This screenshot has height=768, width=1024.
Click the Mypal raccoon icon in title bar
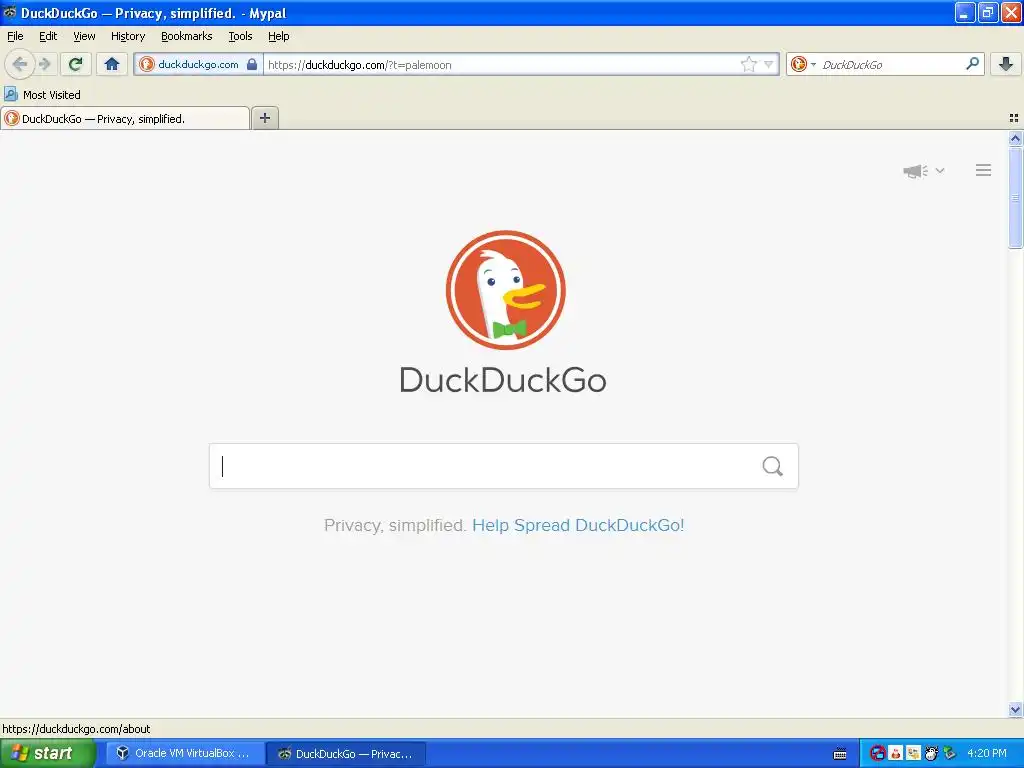(x=9, y=12)
